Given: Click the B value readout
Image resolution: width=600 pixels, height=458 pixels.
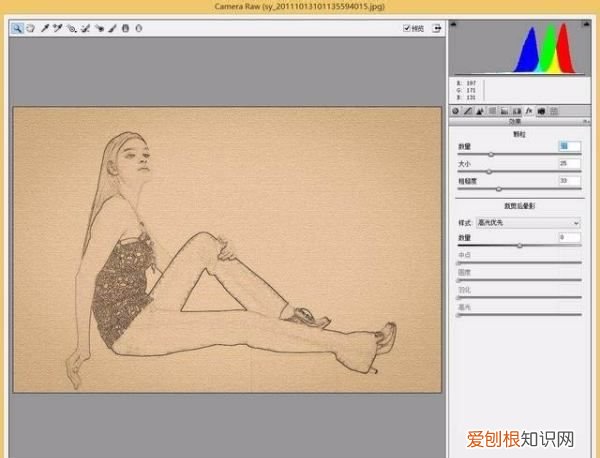Looking at the screenshot, I should pos(466,98).
